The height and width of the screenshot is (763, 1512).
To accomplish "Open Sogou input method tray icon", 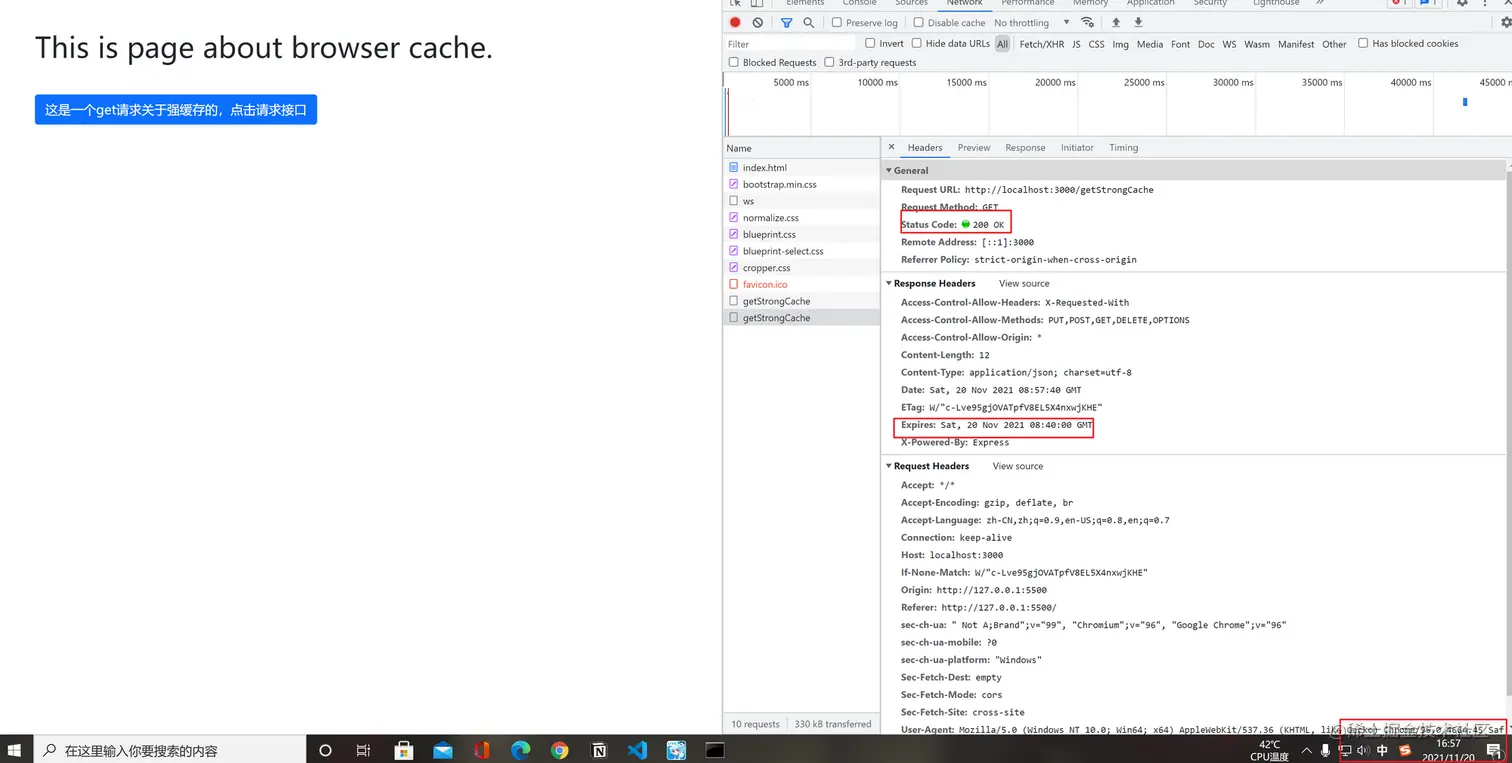I will pos(1404,750).
